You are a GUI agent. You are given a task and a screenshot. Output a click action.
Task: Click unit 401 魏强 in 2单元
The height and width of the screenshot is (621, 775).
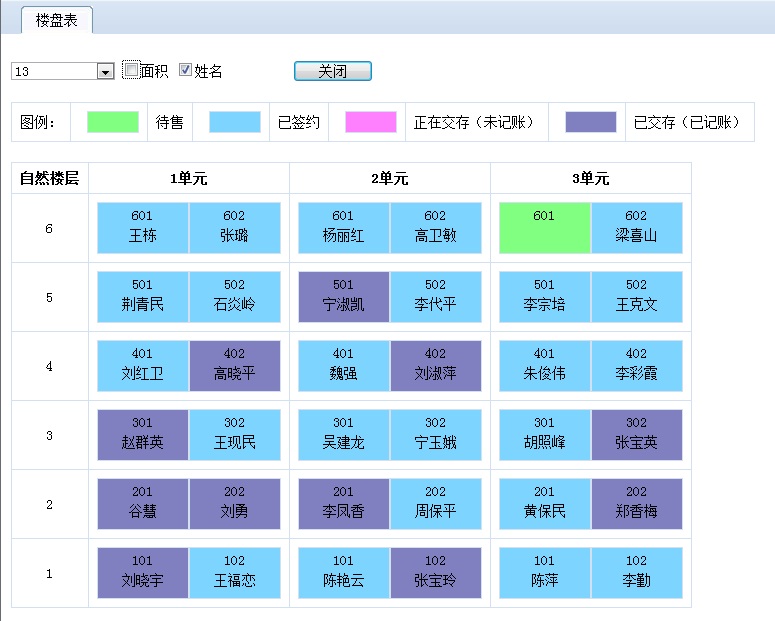pos(344,366)
